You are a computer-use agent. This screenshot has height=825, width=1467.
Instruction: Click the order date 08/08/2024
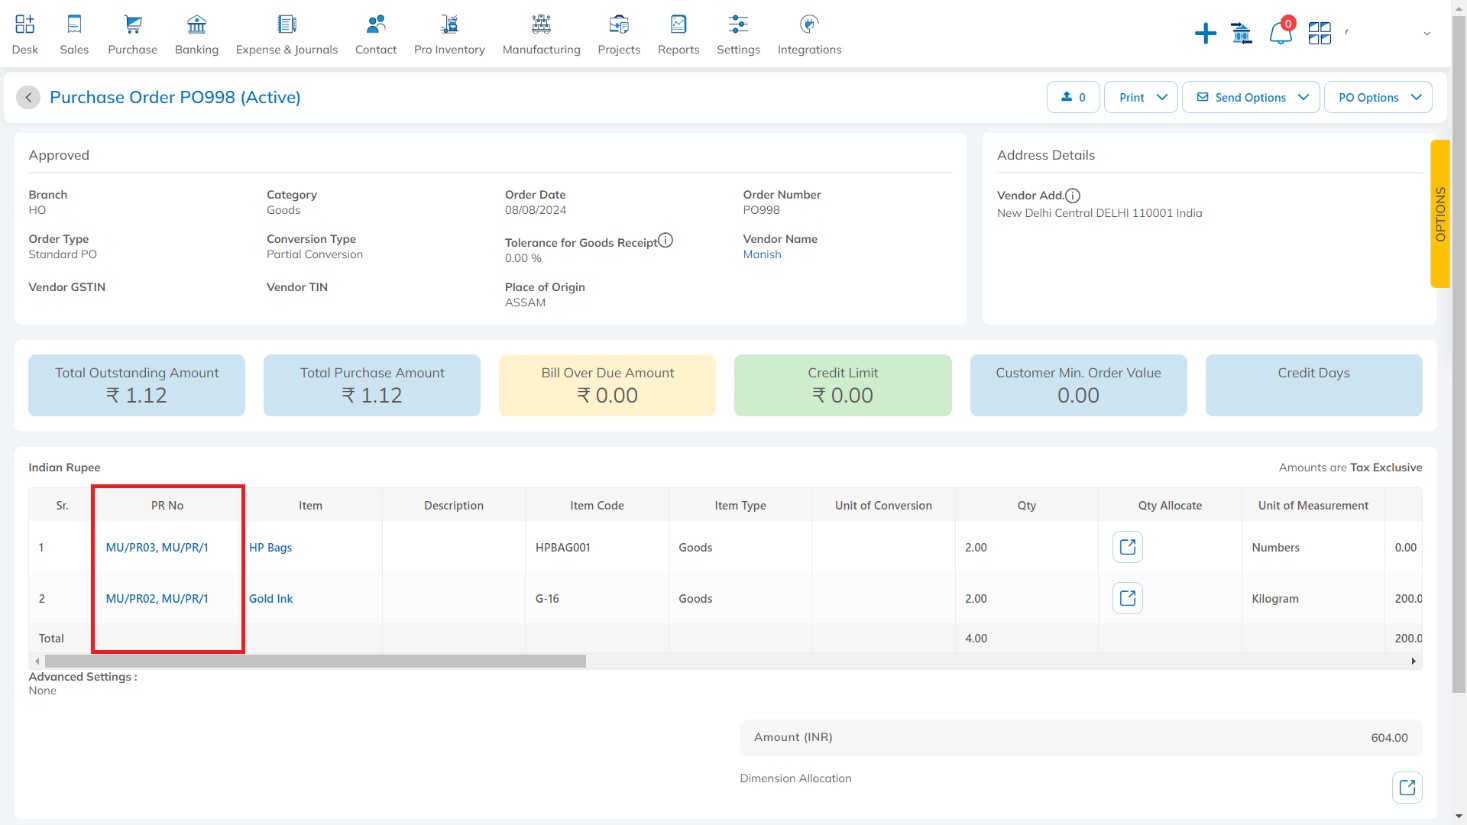(536, 210)
